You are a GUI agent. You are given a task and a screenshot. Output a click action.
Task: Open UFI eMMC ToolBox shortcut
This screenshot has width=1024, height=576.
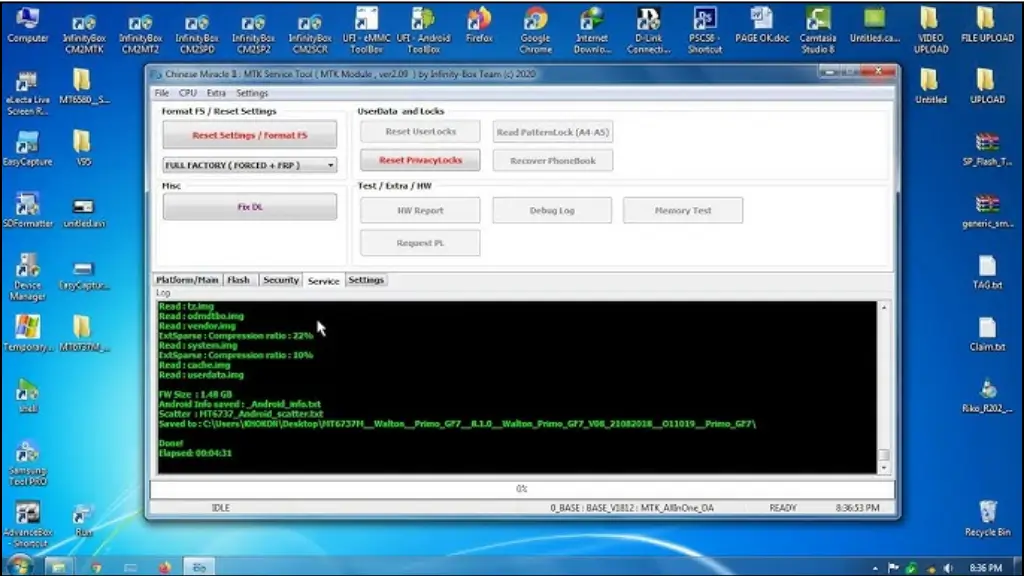point(366,30)
